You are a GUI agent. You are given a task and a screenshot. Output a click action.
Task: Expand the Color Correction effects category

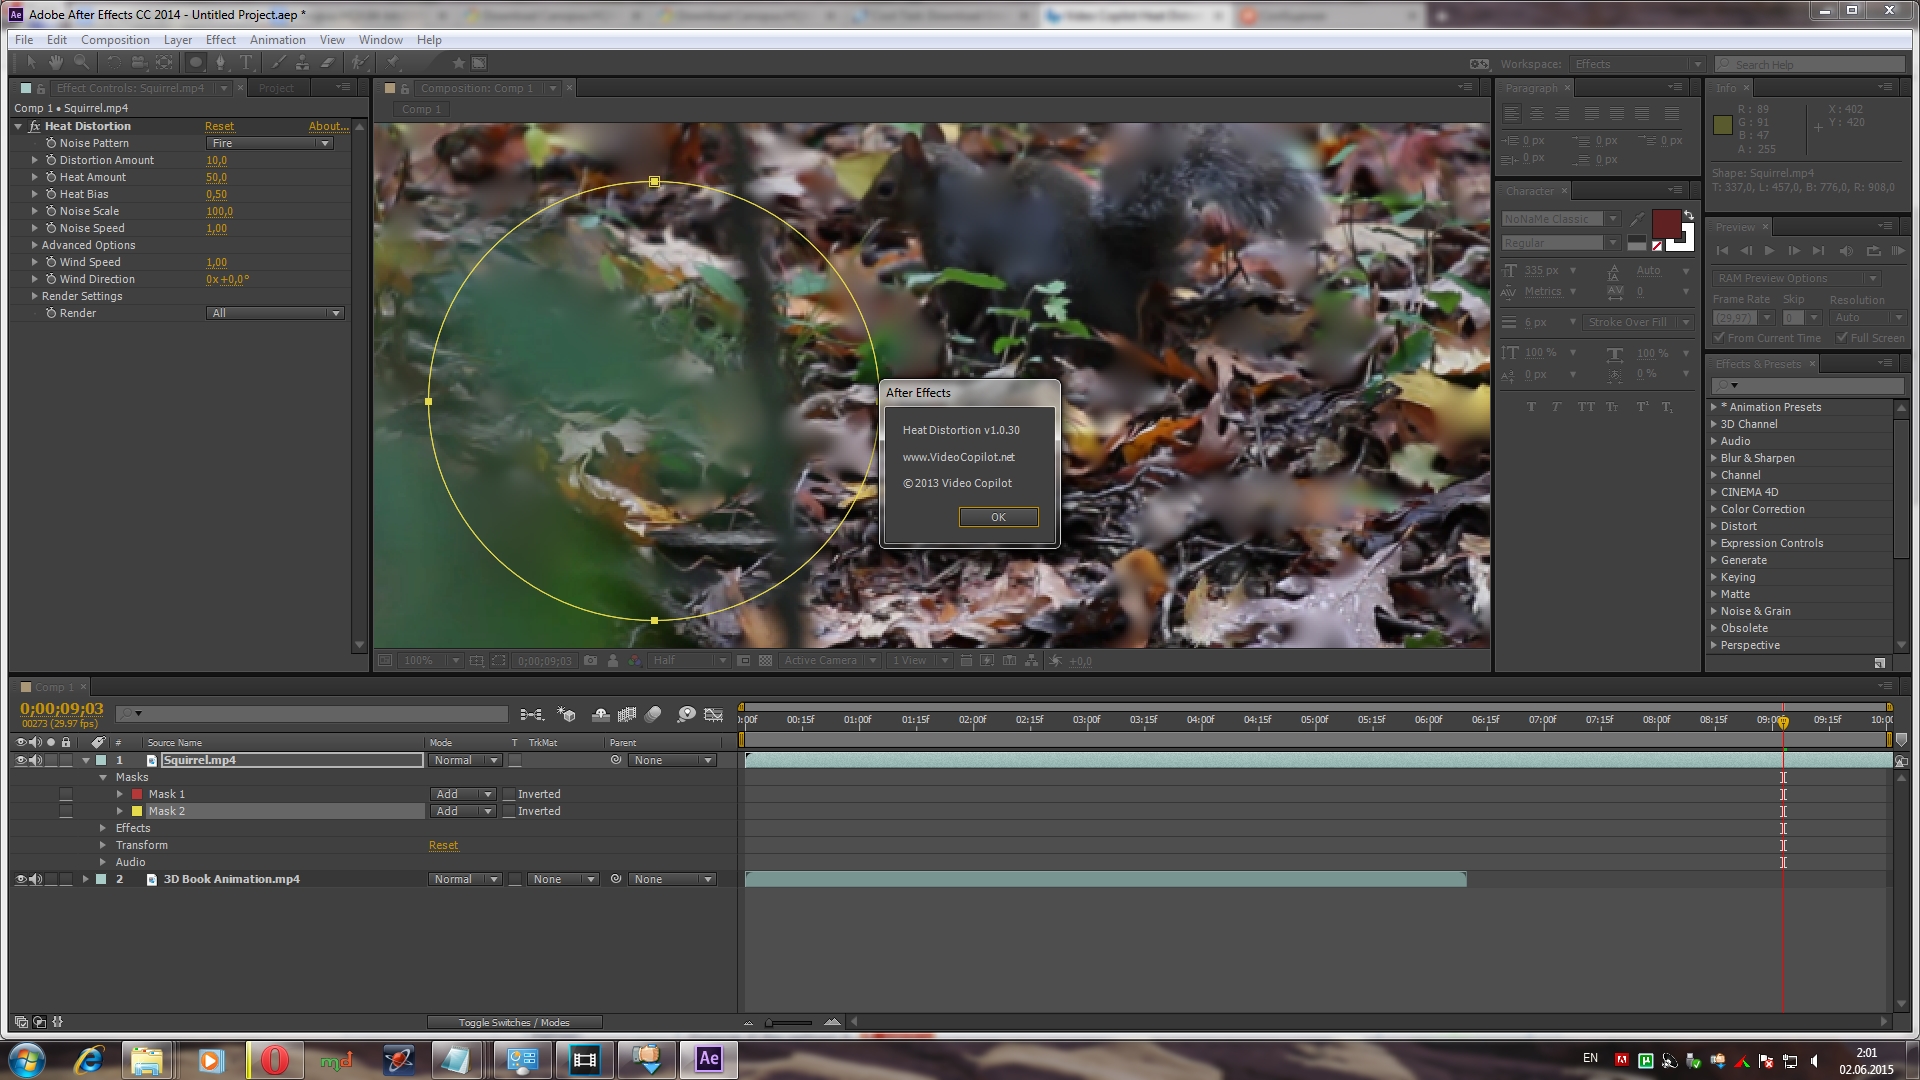point(1714,510)
